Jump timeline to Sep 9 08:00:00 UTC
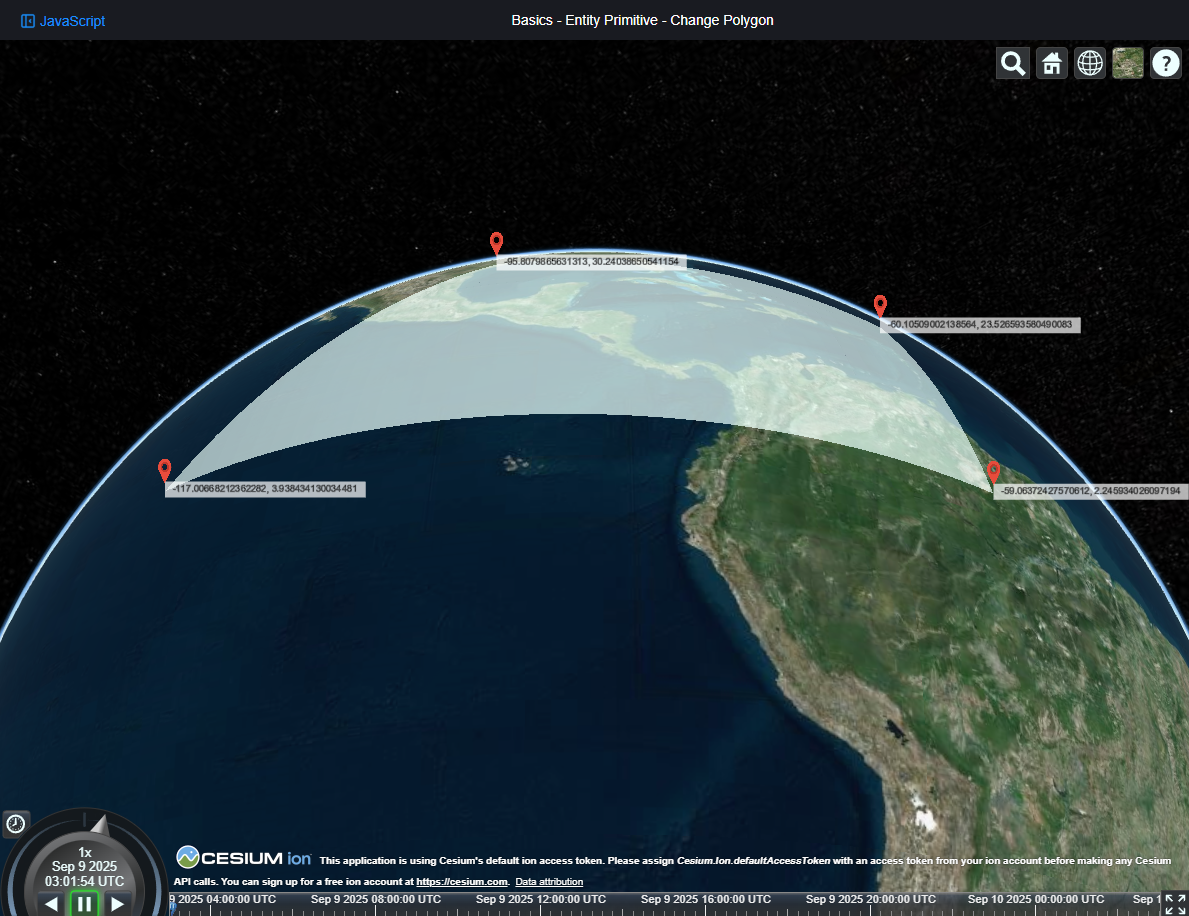The height and width of the screenshot is (916, 1189). (x=375, y=899)
